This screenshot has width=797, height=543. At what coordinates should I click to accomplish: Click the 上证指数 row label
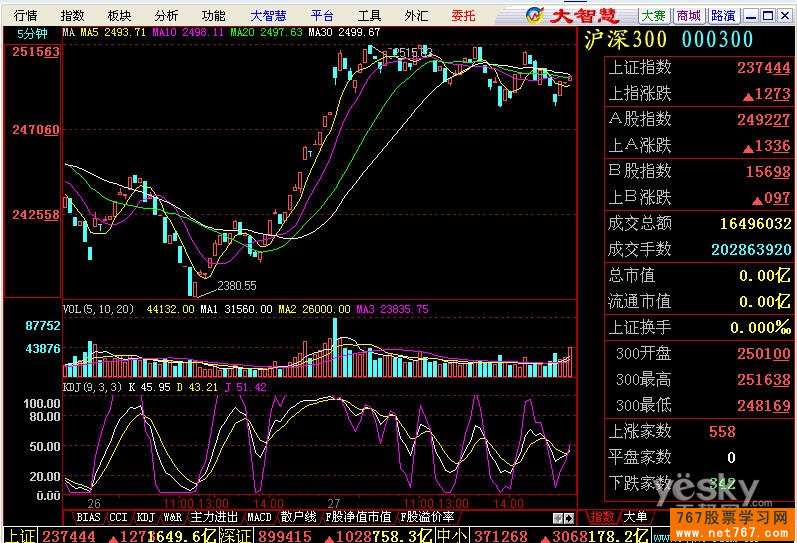point(639,67)
